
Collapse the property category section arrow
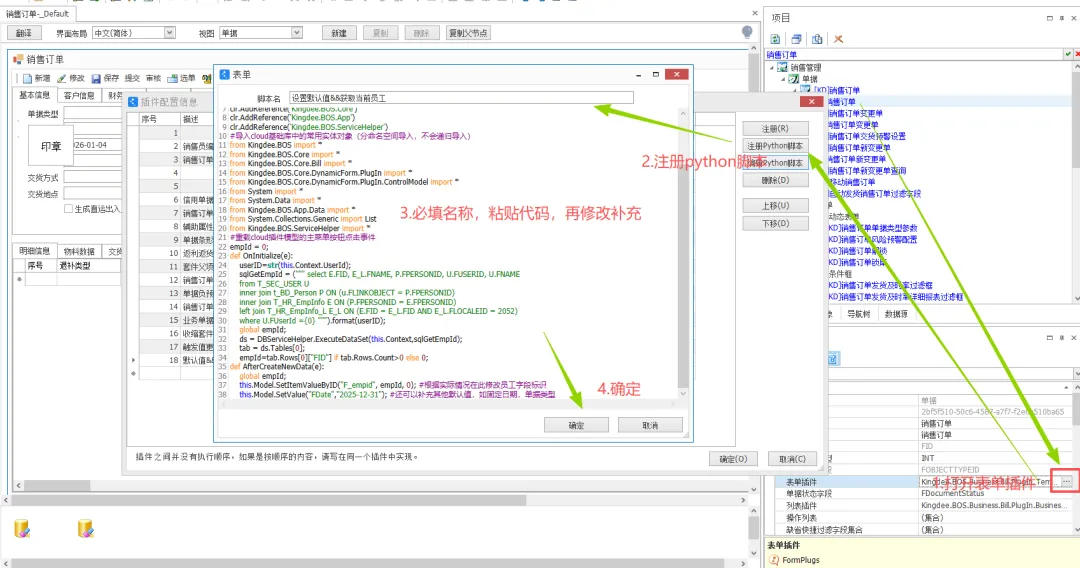click(1067, 388)
